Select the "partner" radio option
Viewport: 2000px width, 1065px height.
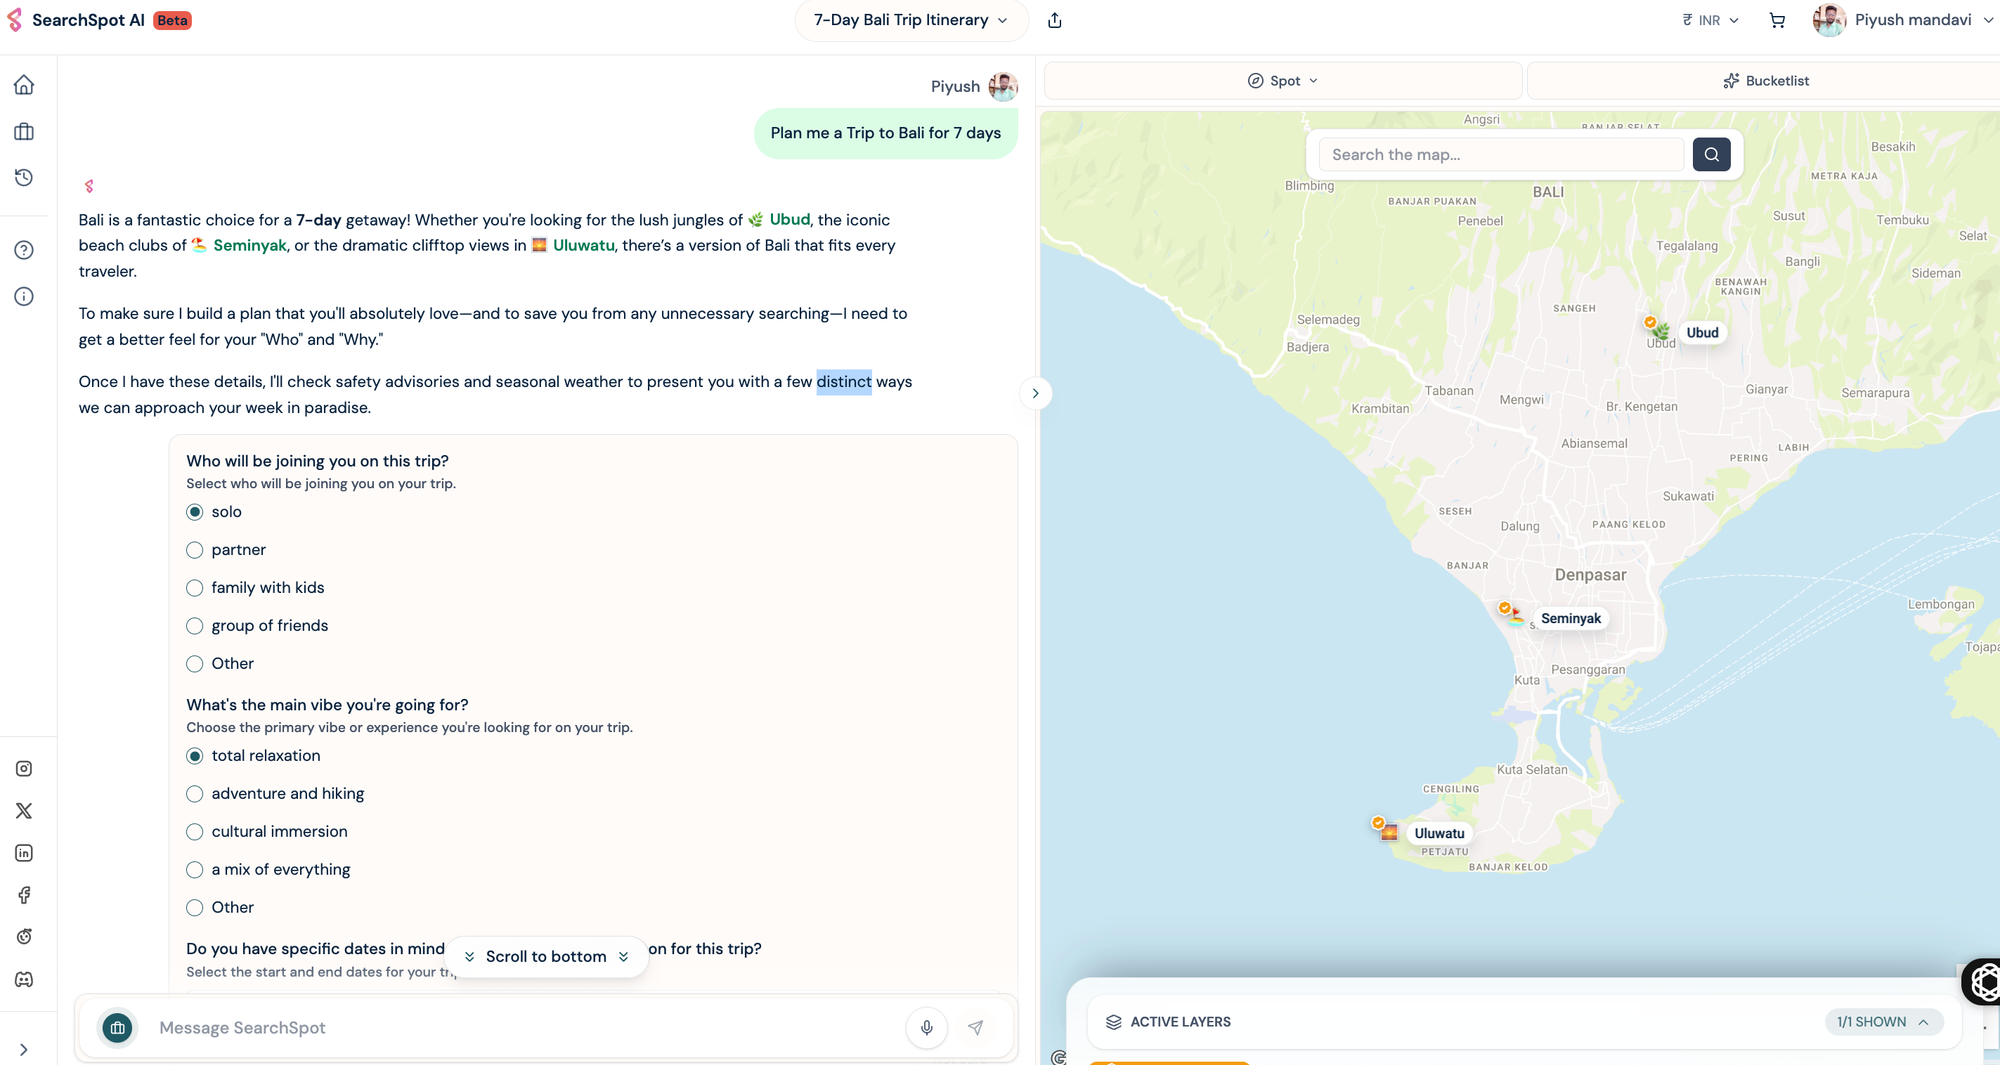(195, 550)
